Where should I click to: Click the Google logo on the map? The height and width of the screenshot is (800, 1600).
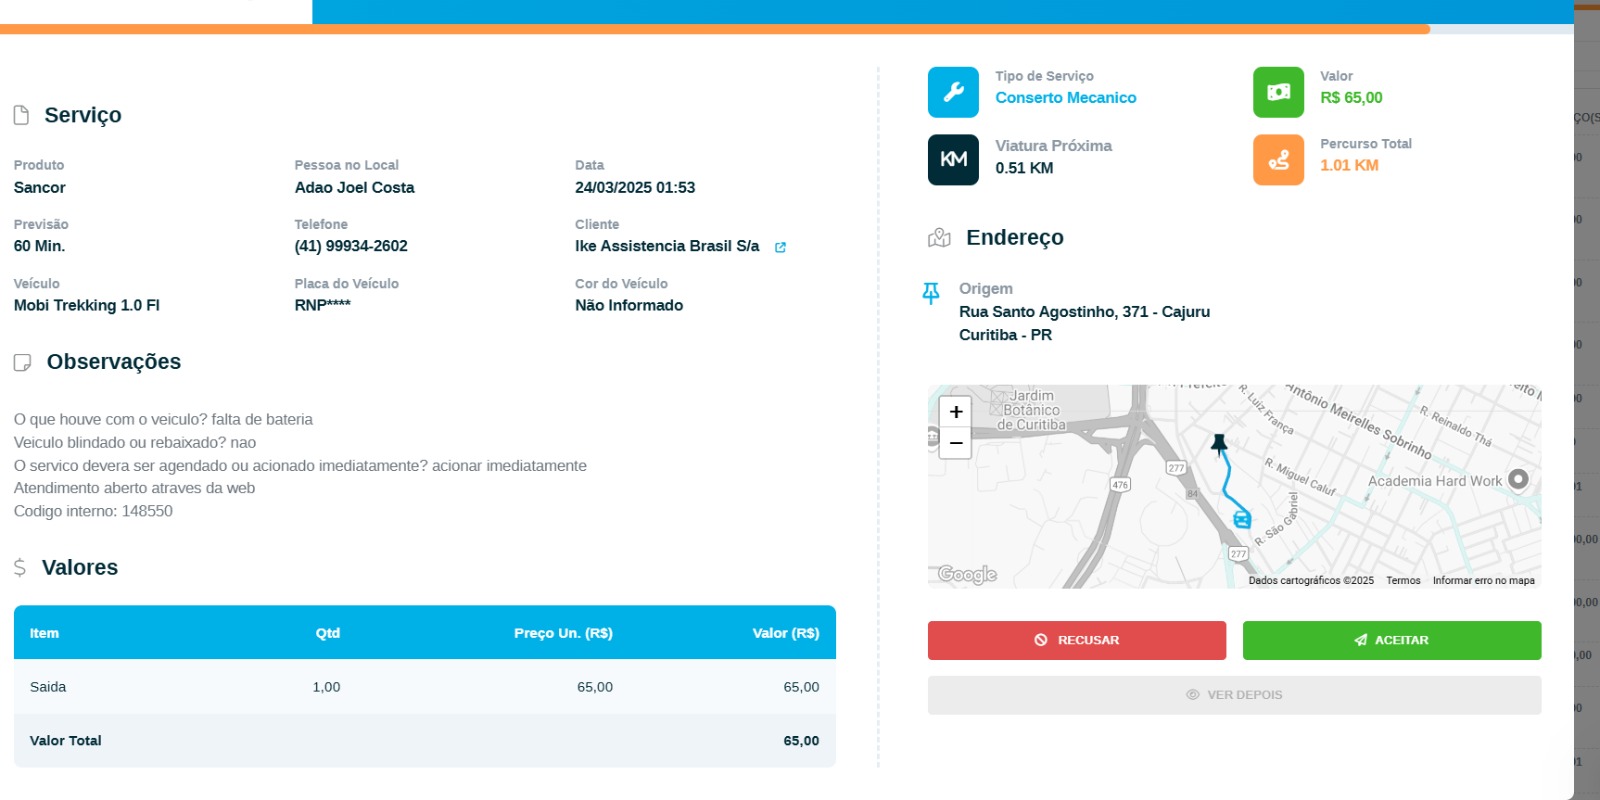click(x=967, y=574)
